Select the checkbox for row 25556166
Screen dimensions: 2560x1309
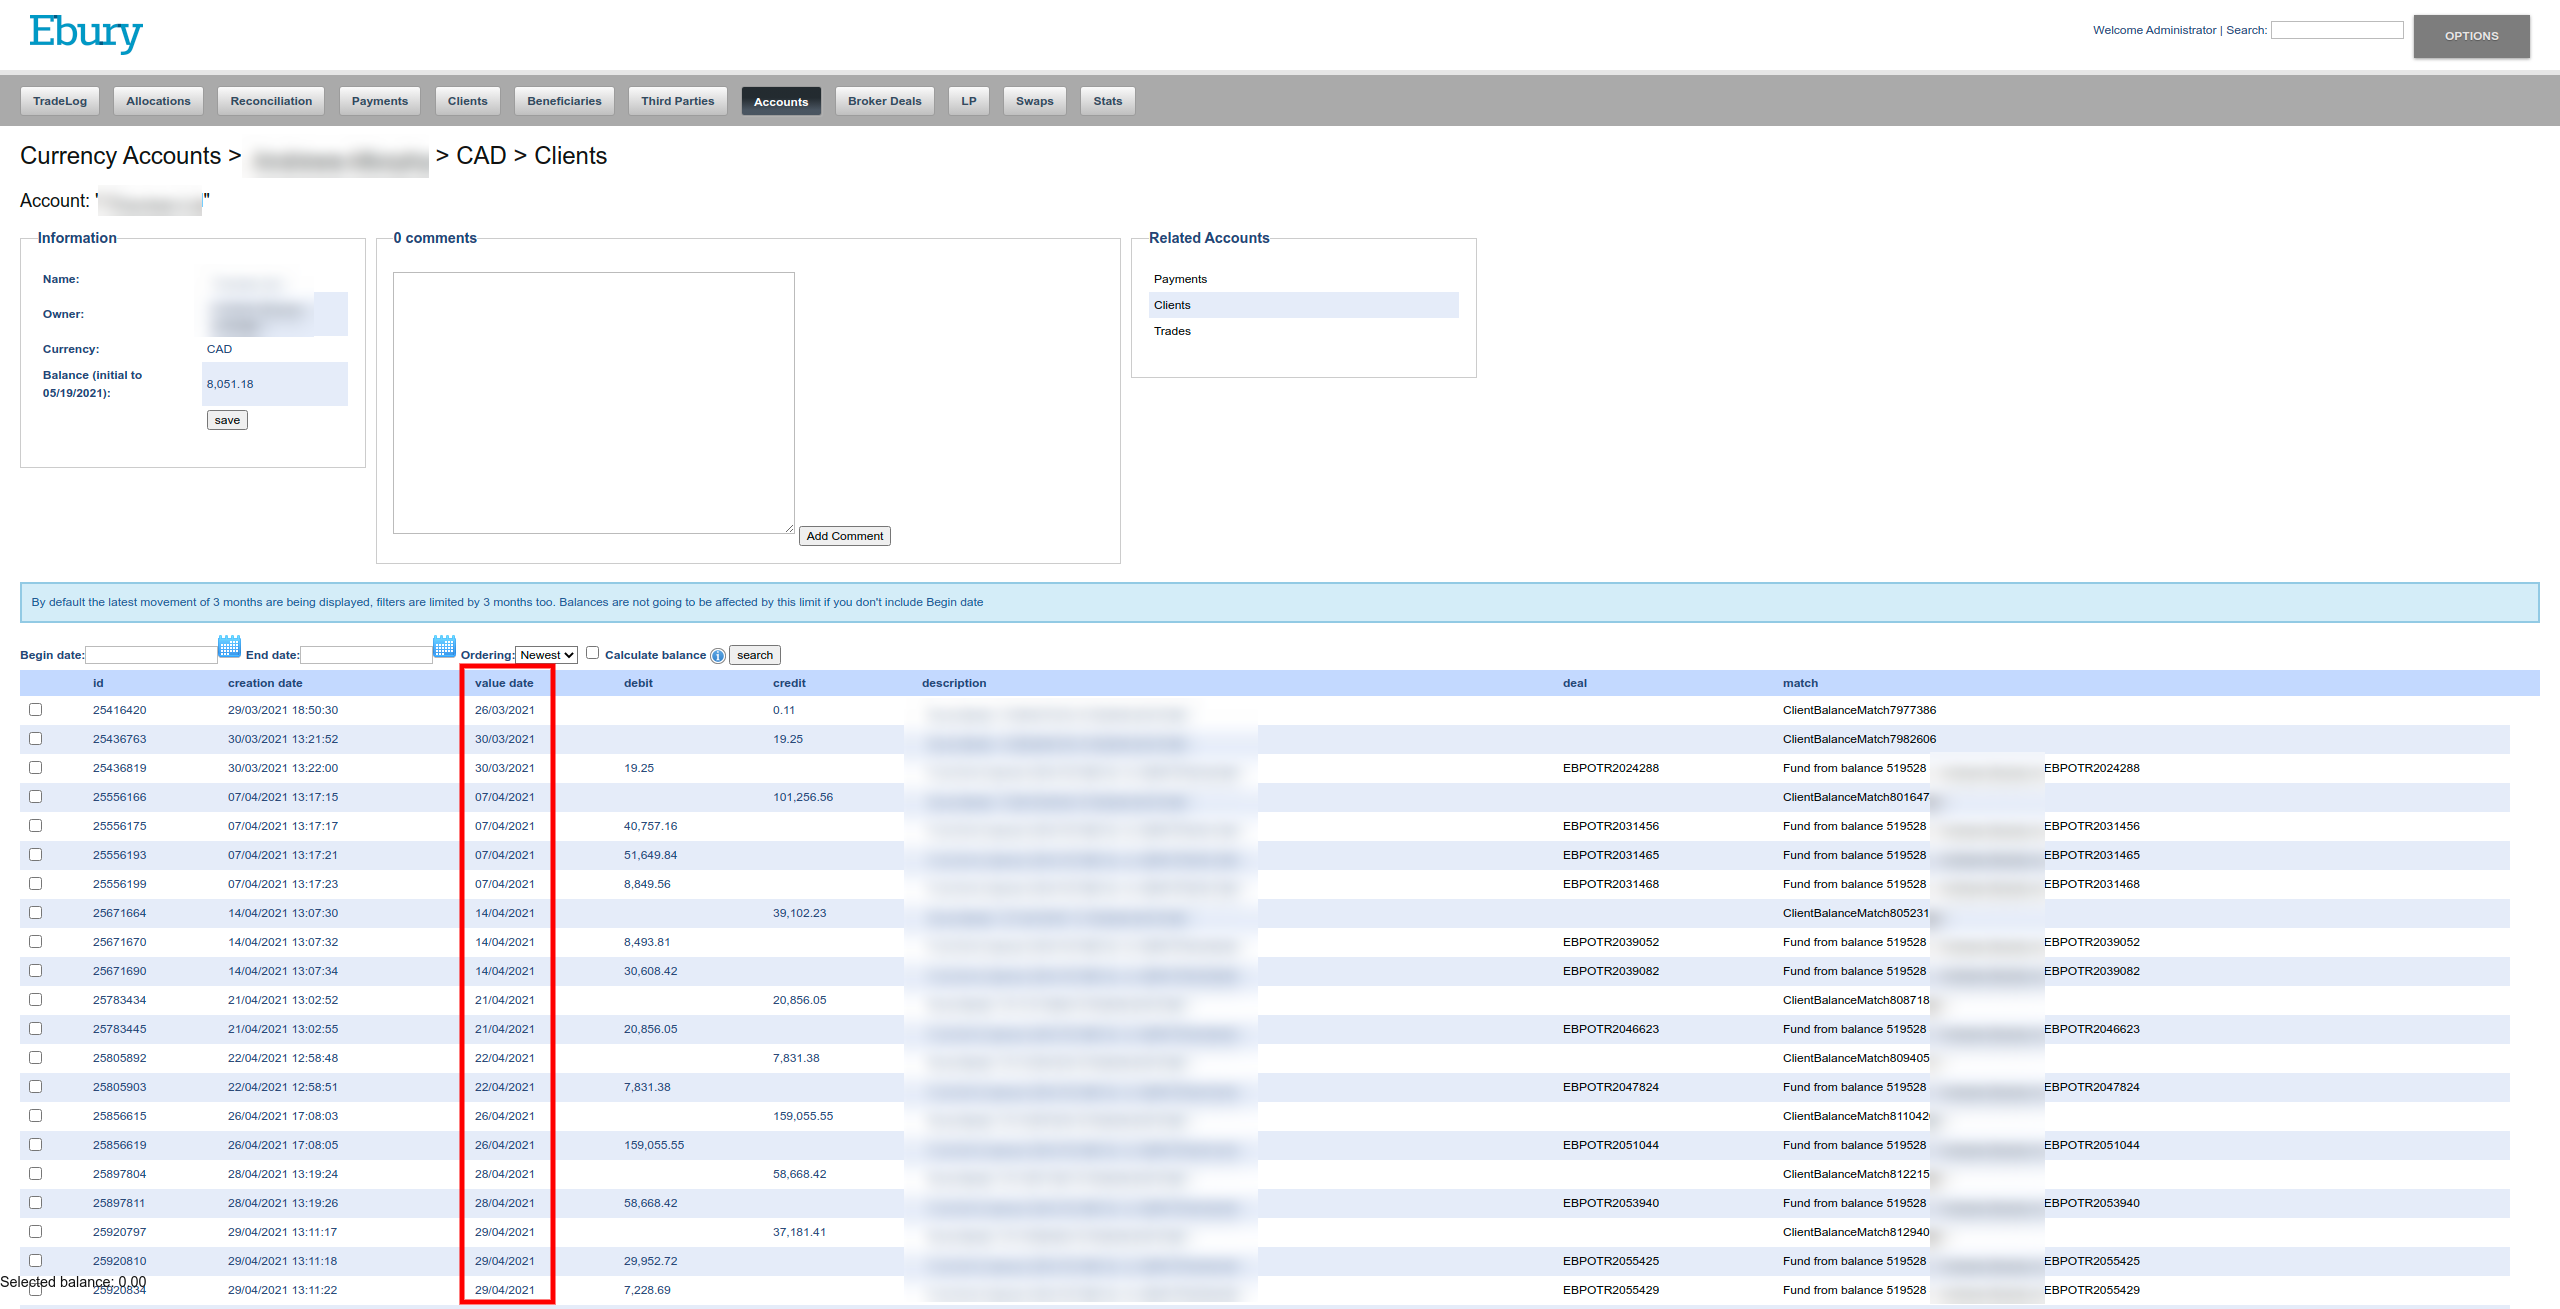(36, 797)
